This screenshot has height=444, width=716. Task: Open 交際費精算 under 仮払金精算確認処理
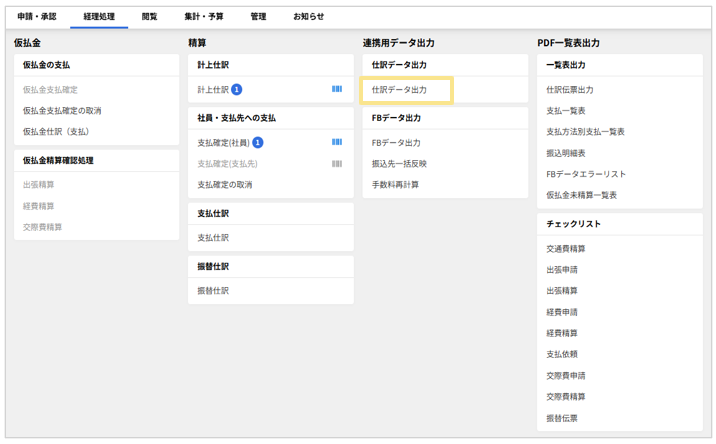point(42,227)
